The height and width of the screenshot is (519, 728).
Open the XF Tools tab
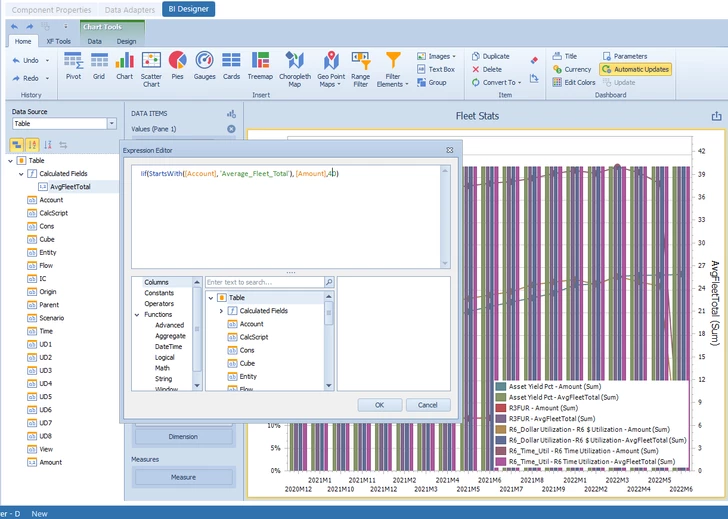tap(58, 41)
